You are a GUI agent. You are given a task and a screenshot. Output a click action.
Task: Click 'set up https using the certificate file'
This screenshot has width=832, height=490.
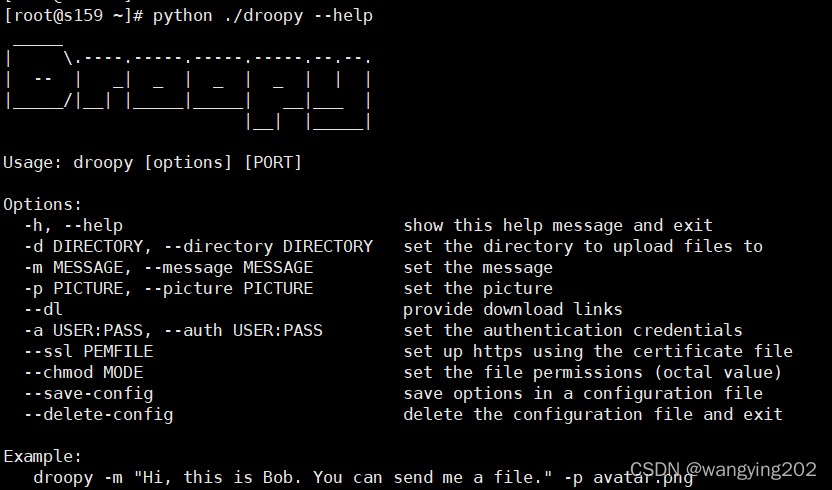point(597,351)
